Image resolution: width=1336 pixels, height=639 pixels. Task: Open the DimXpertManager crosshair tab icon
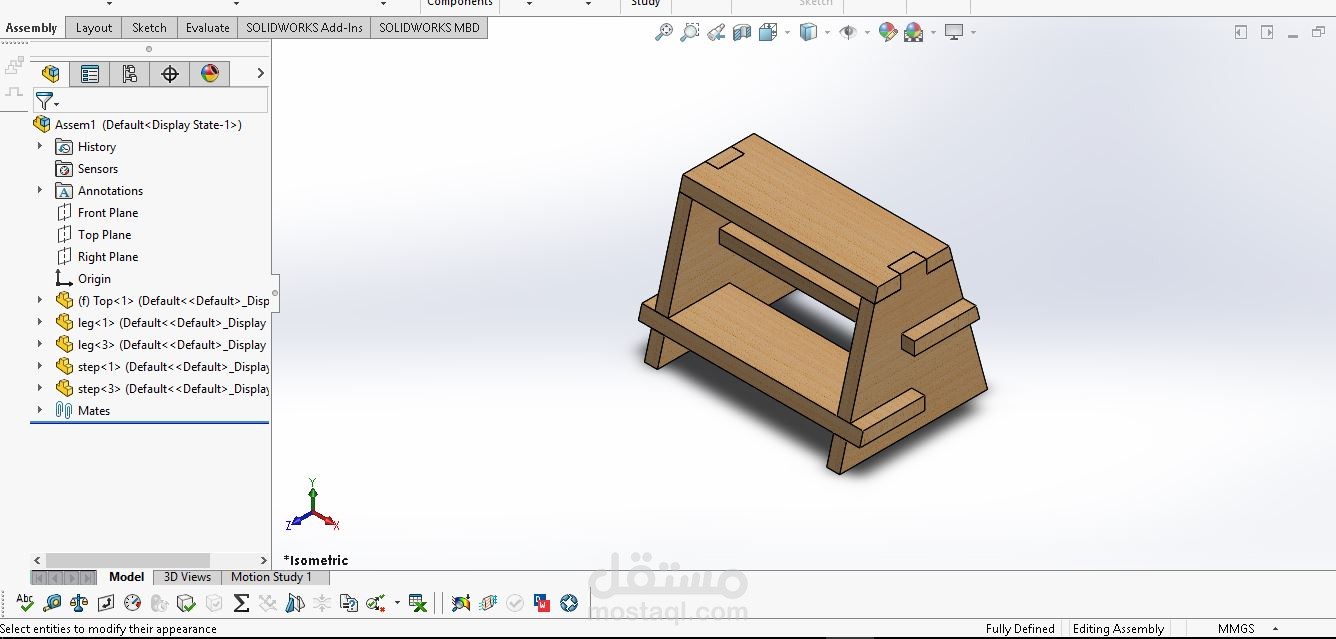(x=170, y=73)
